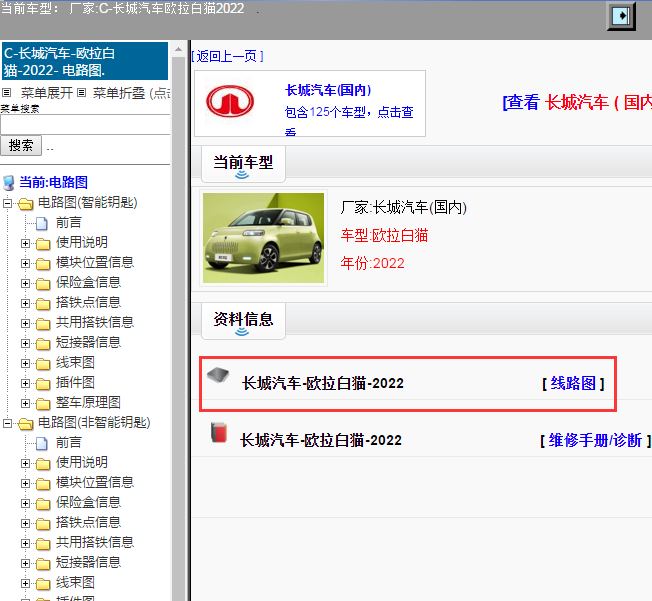Expand second 线束图 folder

pos(25,583)
